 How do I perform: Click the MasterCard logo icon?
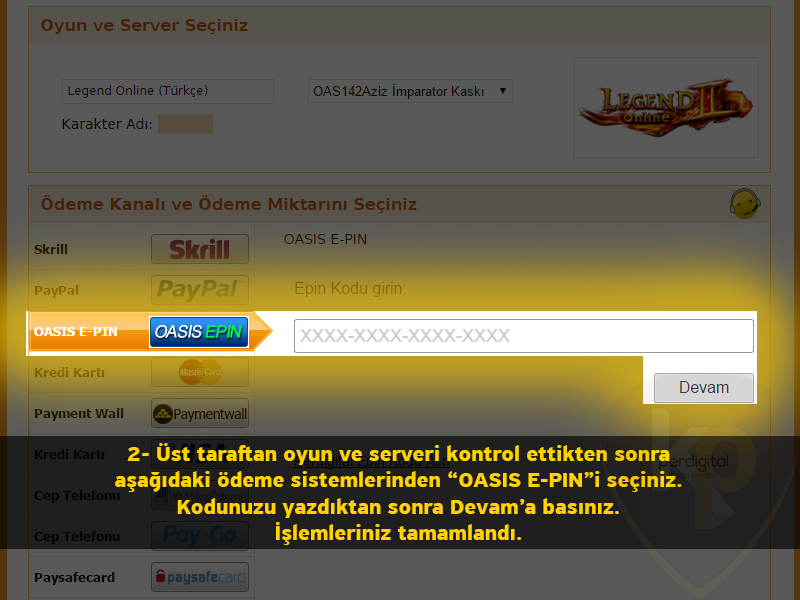pos(199,372)
